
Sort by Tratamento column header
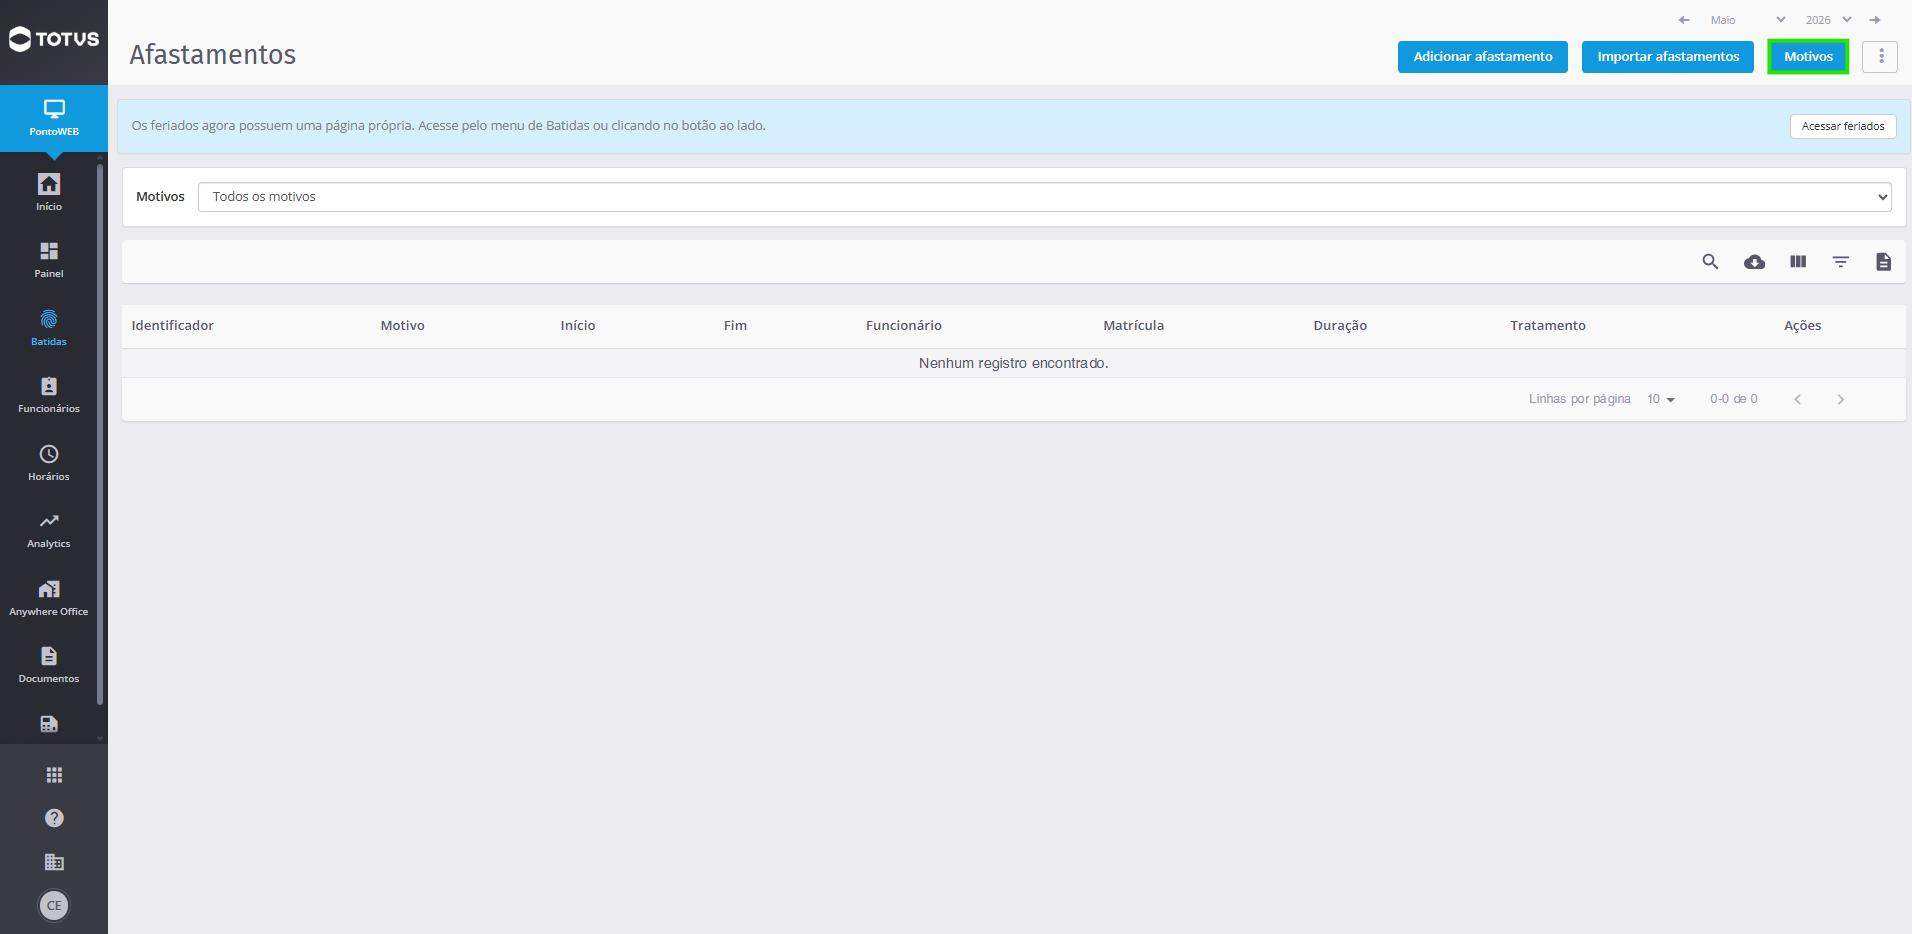1548,326
